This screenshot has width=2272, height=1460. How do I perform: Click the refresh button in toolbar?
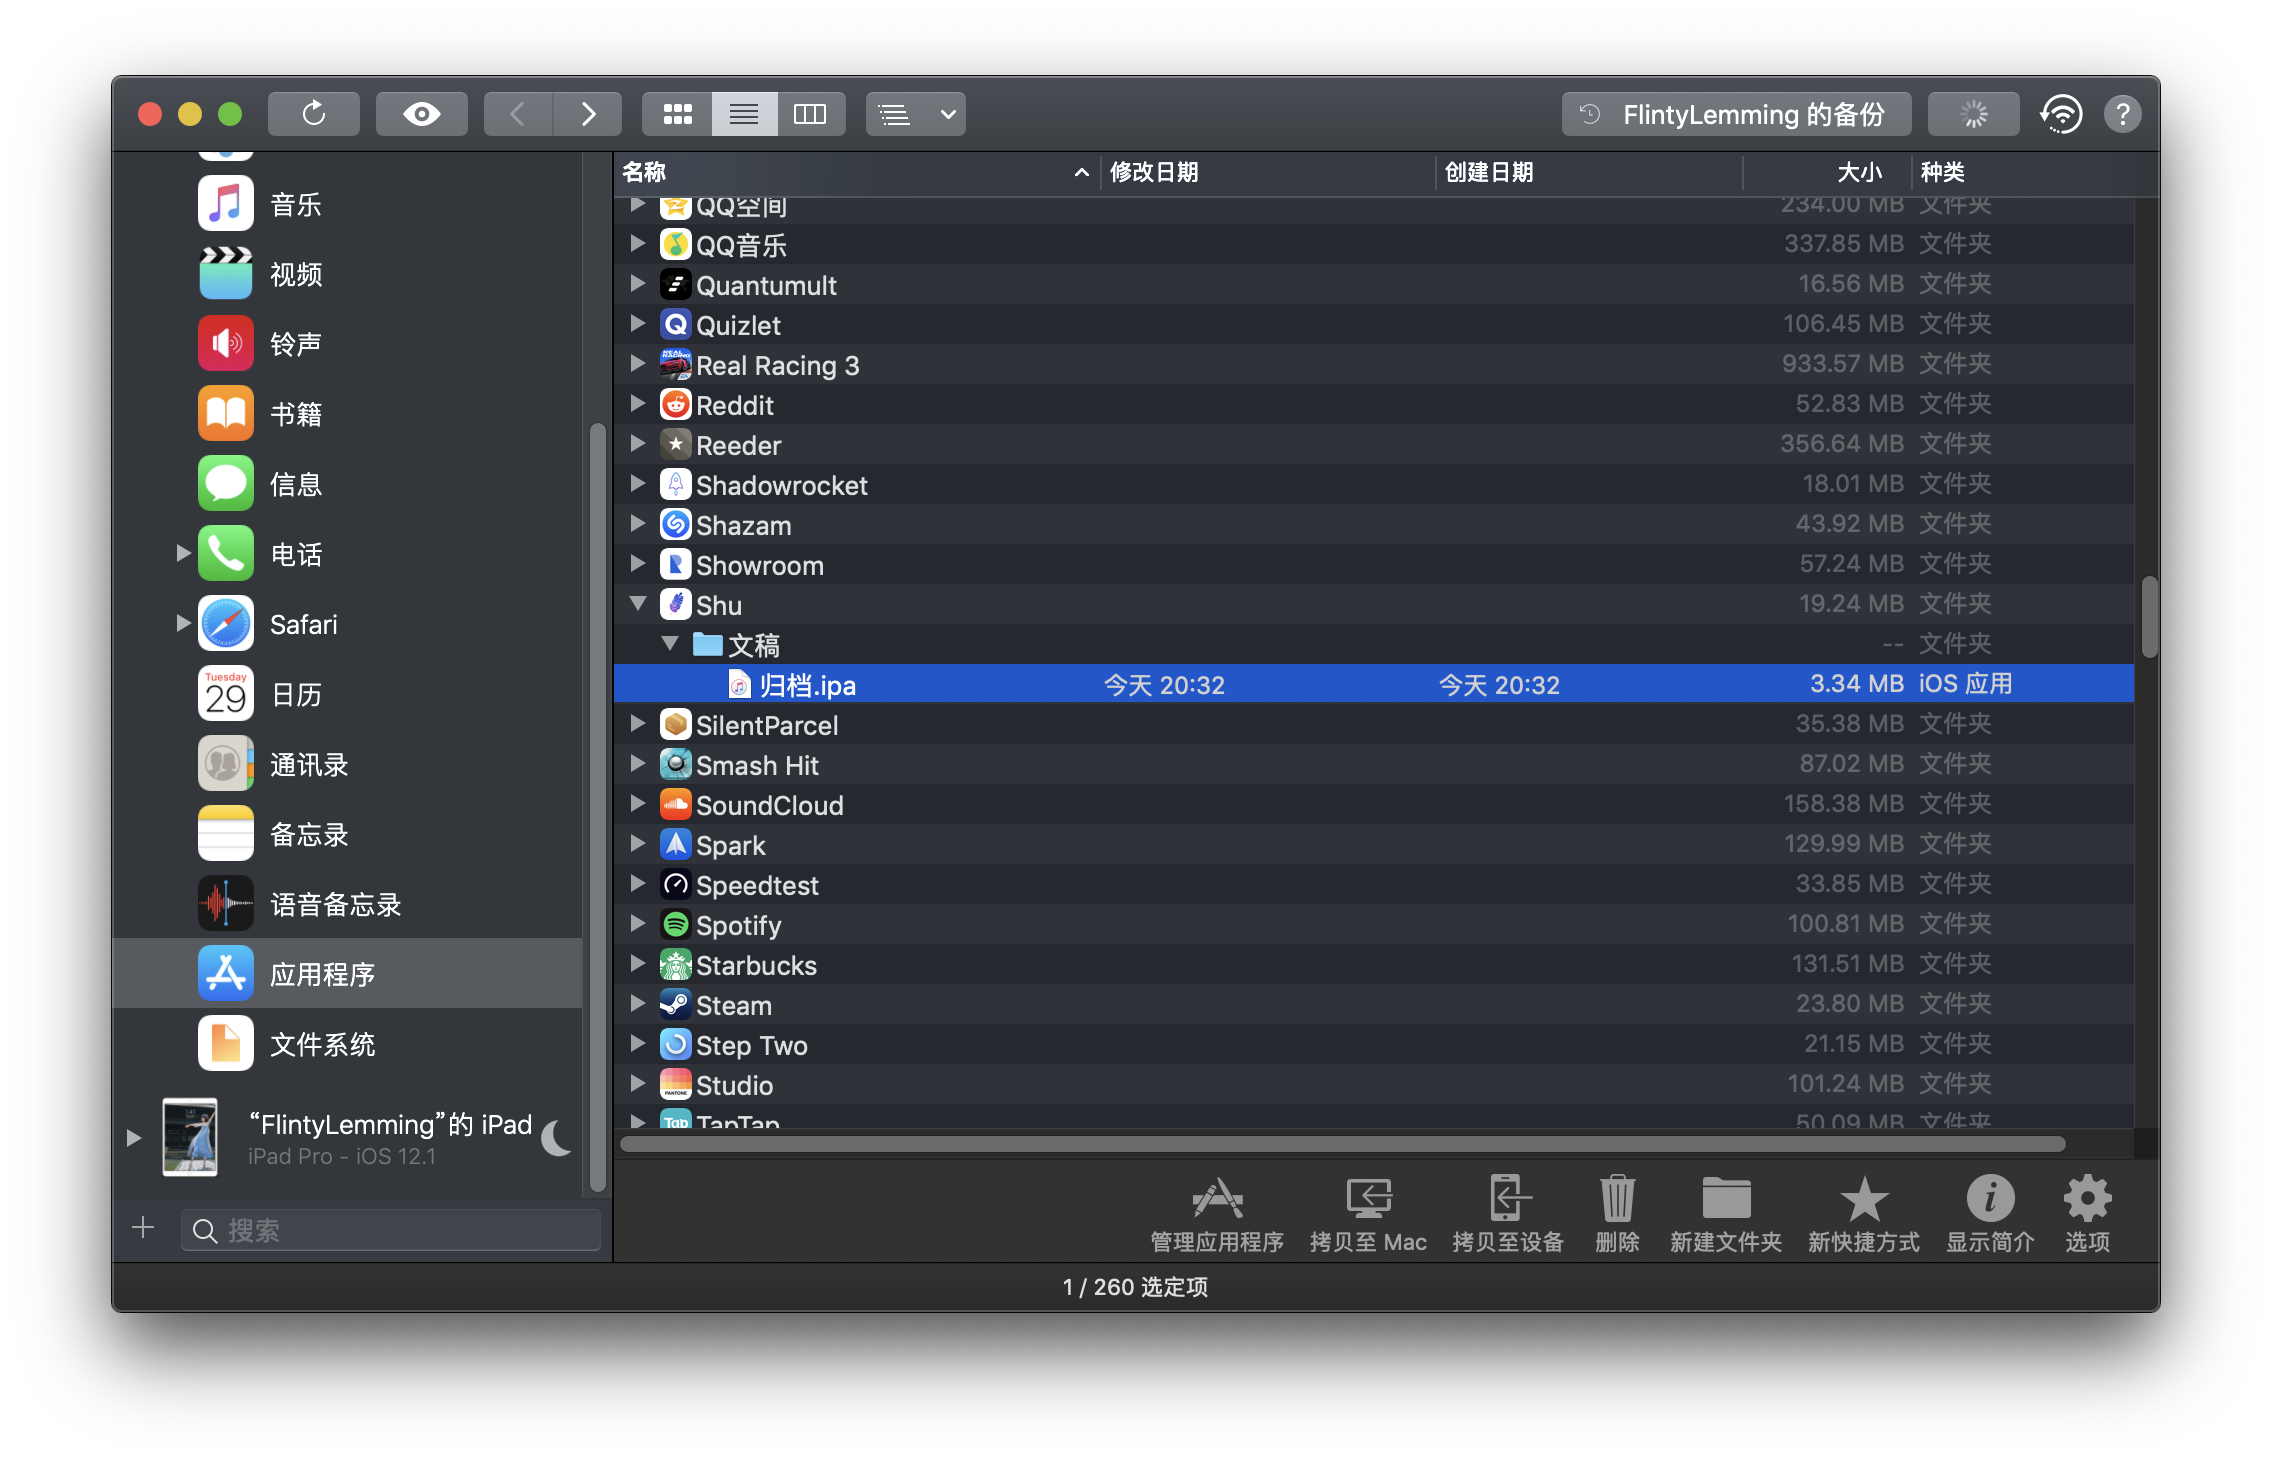[313, 114]
